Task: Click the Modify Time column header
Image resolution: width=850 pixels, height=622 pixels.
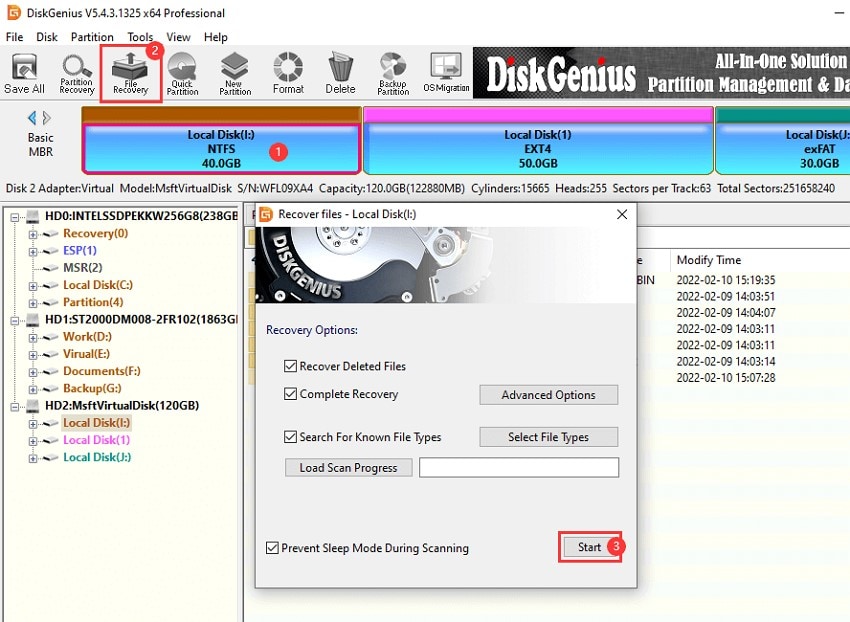Action: (x=709, y=260)
